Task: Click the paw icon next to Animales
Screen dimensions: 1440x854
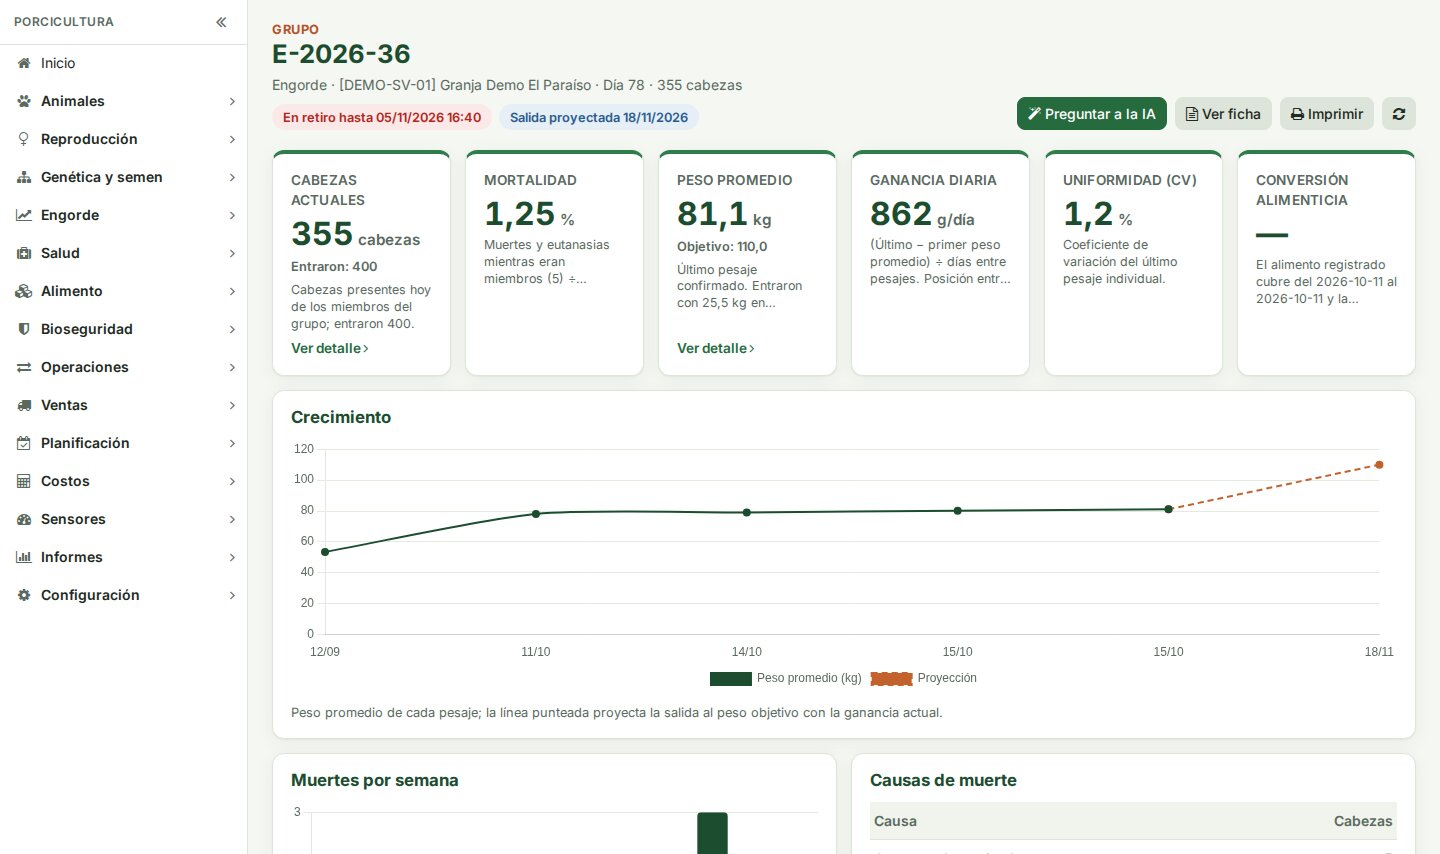Action: pyautogui.click(x=24, y=101)
